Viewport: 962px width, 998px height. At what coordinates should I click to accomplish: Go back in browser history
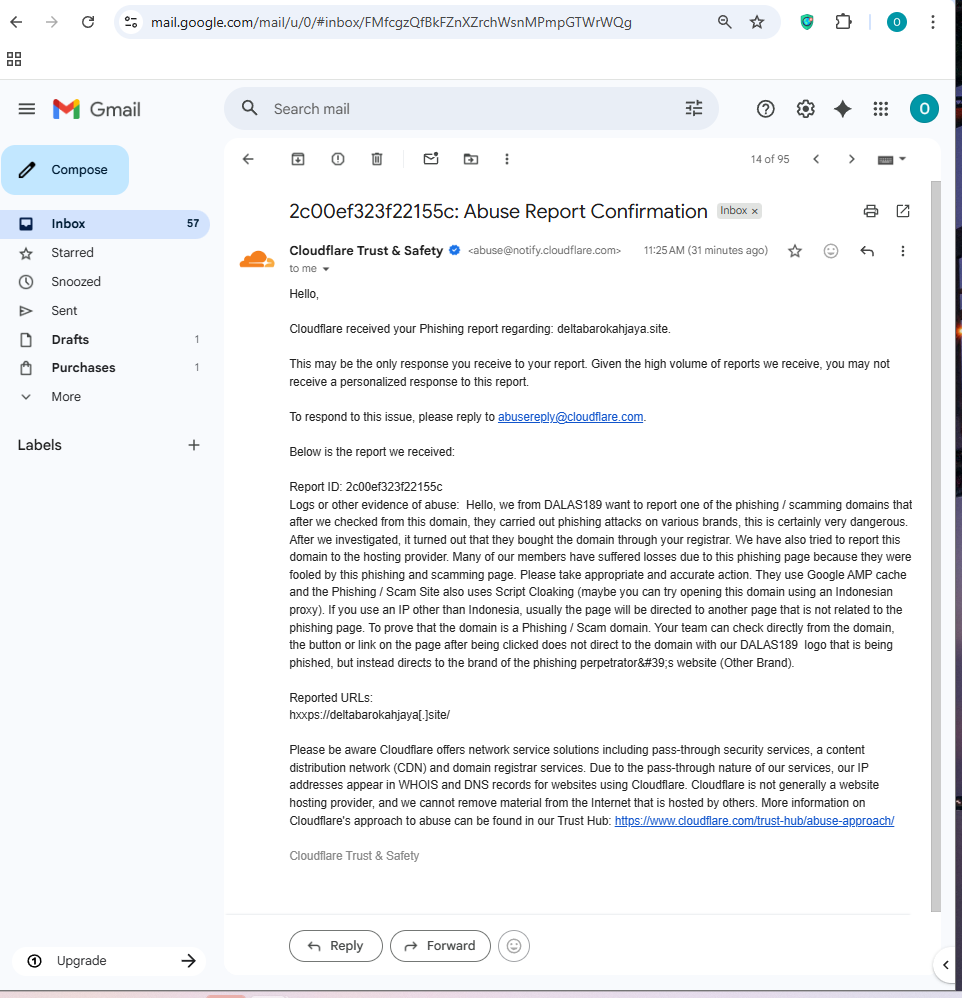coord(16,22)
